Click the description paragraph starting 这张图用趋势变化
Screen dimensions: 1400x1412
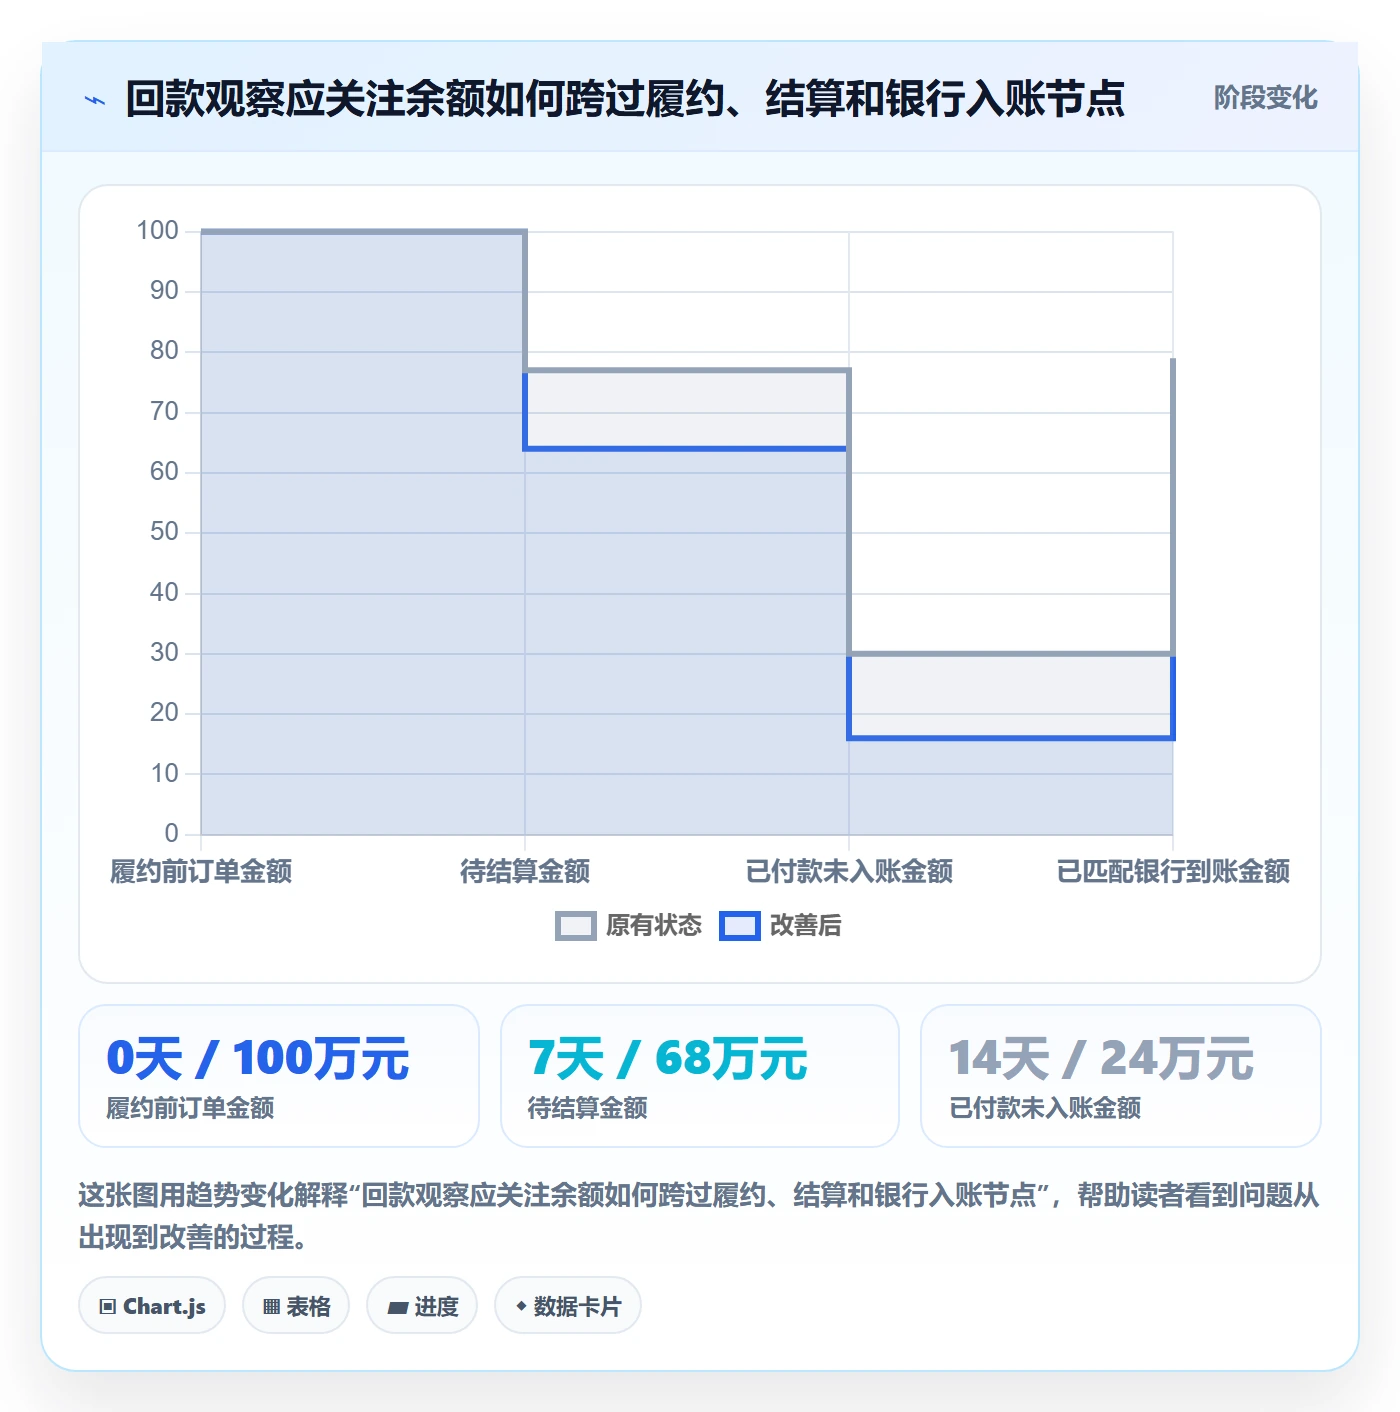click(699, 1216)
